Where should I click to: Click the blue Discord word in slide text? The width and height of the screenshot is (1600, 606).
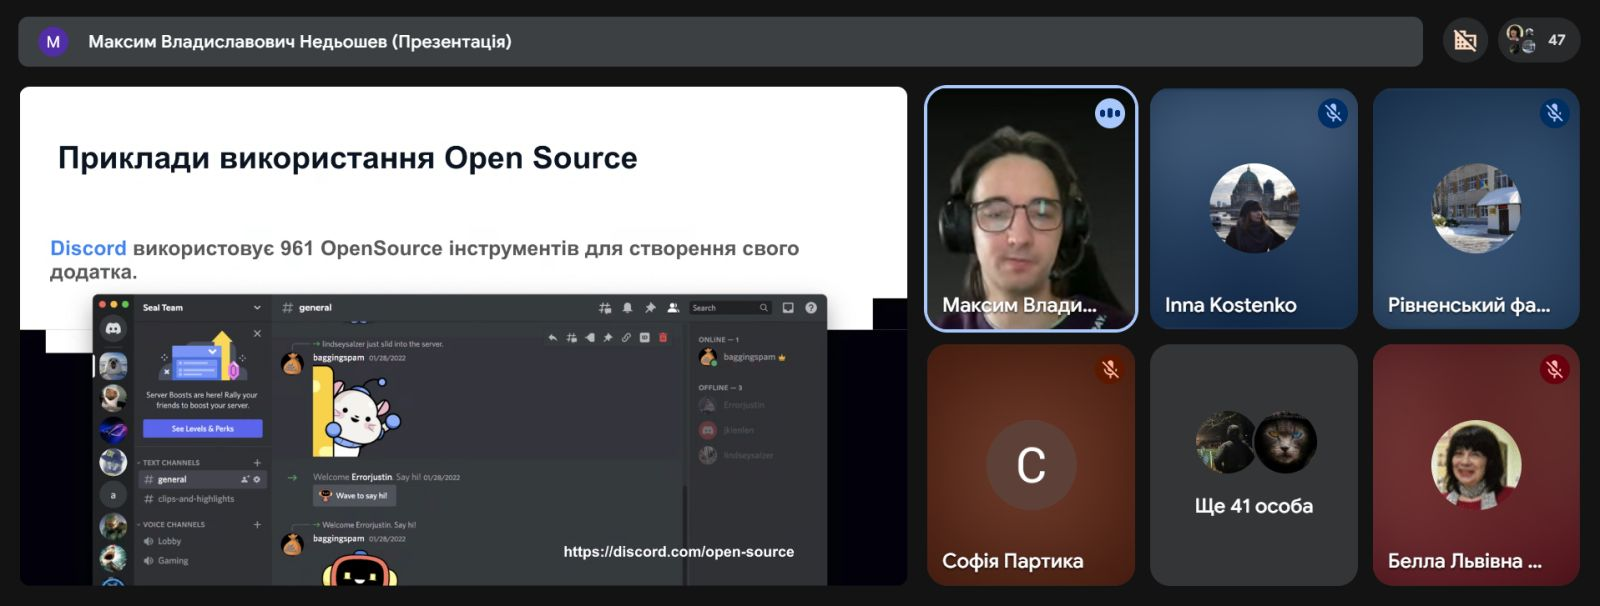tap(88, 248)
